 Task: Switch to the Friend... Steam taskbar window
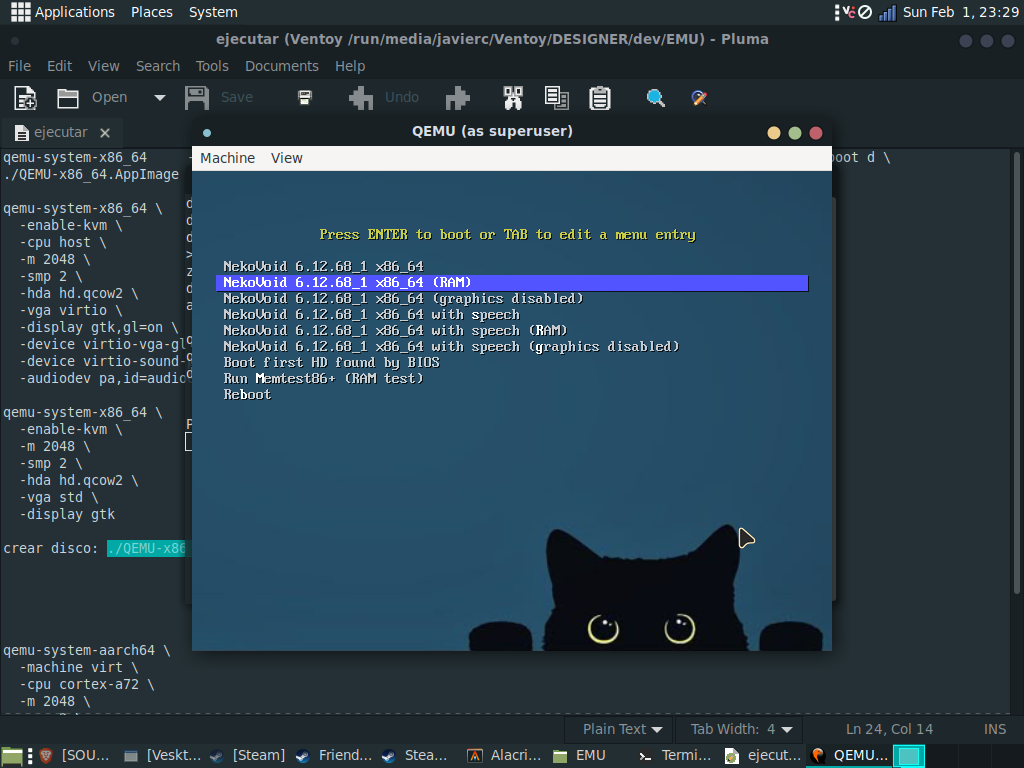(334, 756)
